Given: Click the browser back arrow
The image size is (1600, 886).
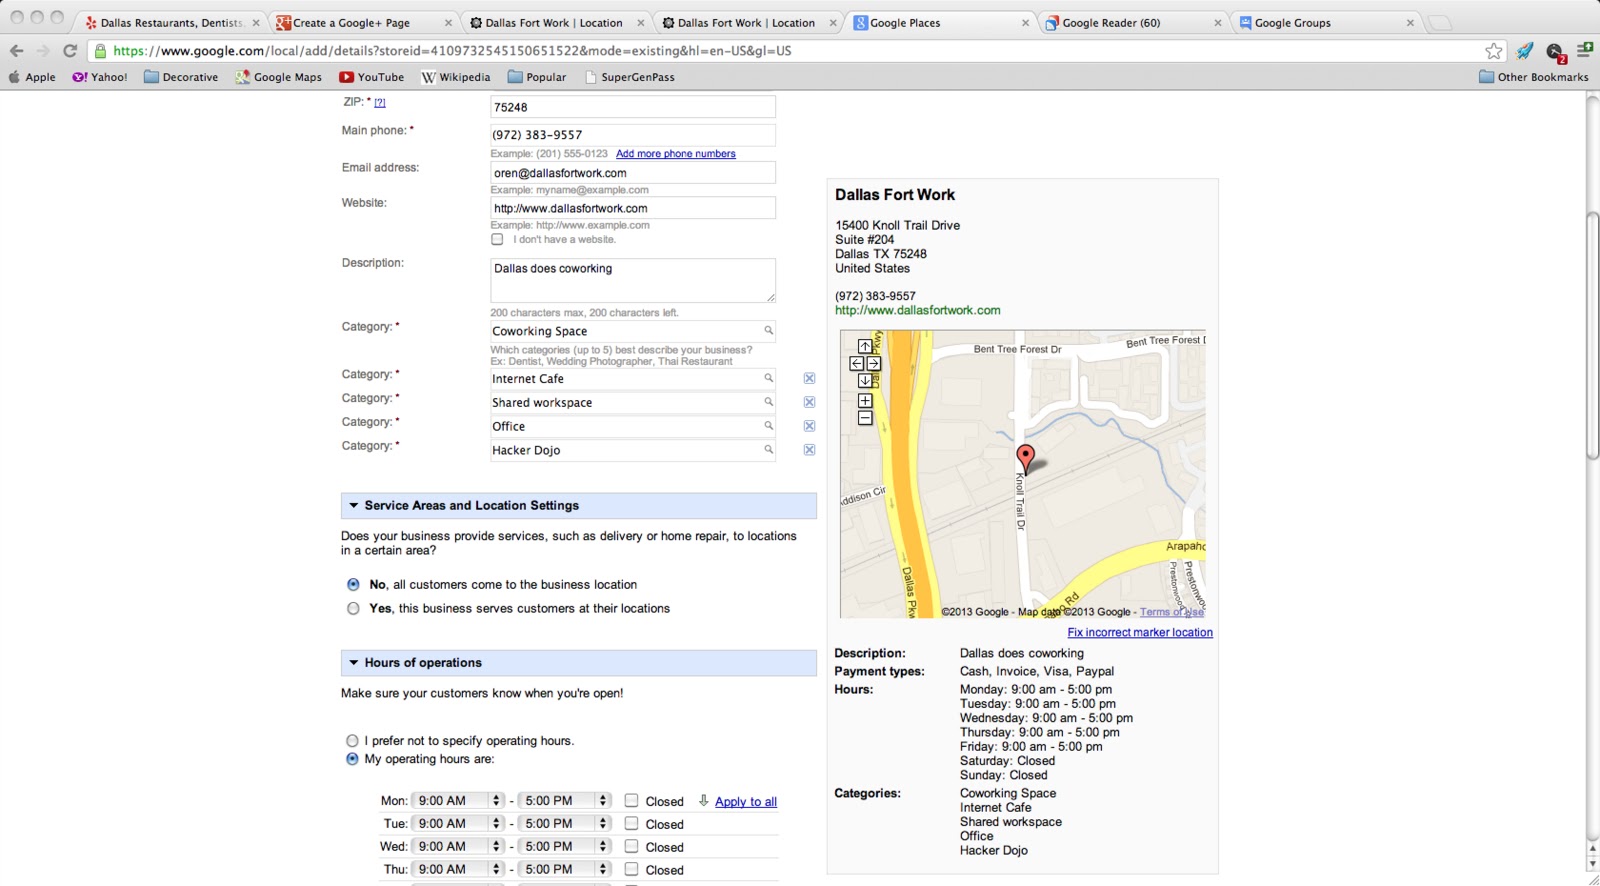Looking at the screenshot, I should pos(16,51).
